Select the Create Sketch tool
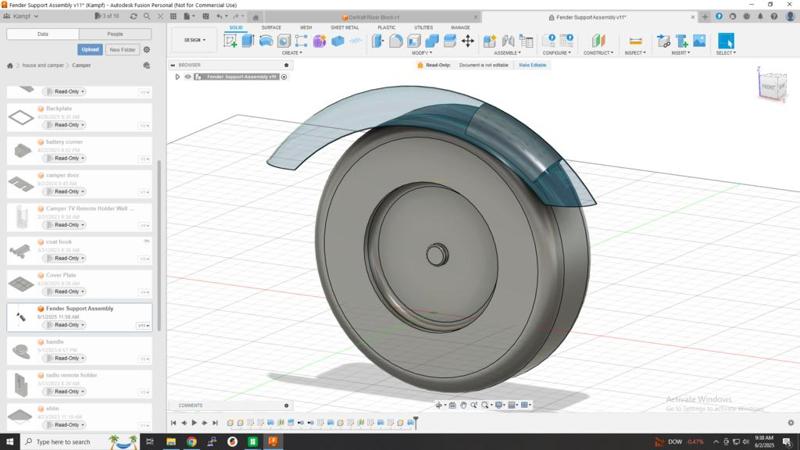 pyautogui.click(x=230, y=41)
